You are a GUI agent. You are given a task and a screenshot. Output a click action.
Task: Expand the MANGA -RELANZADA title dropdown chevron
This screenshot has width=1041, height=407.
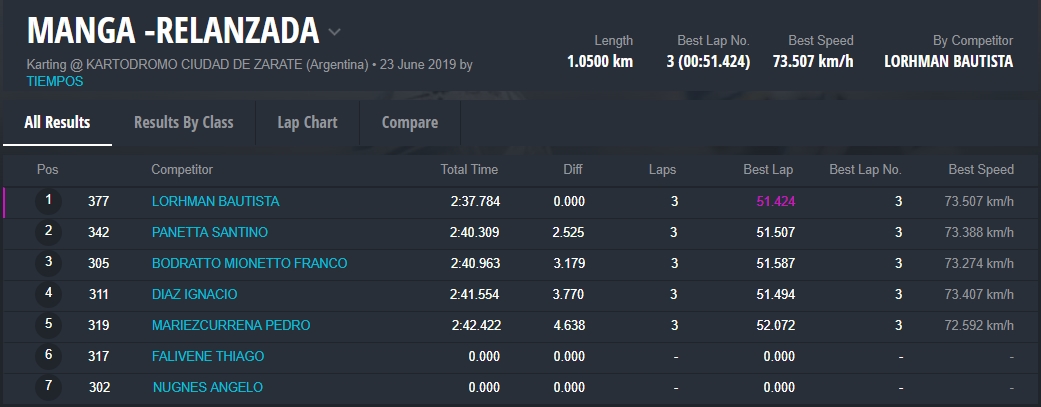(x=335, y=31)
